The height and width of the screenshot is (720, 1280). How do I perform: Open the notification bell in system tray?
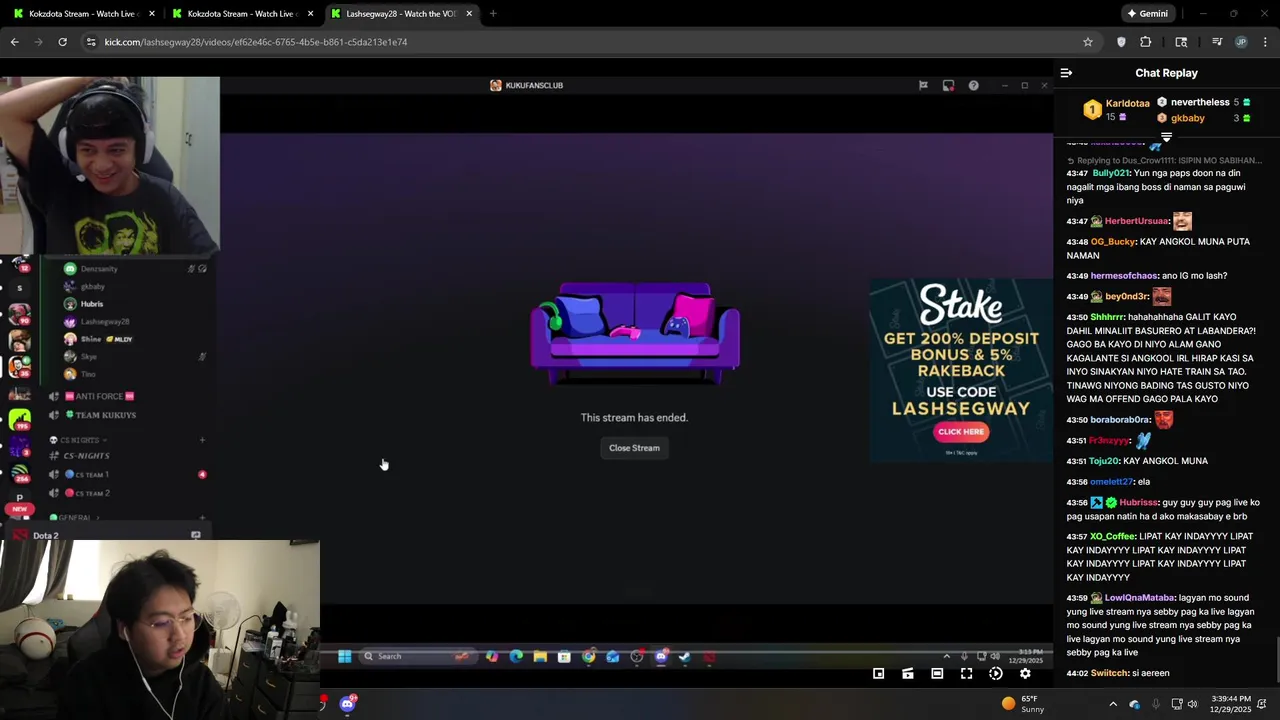tap(1262, 704)
